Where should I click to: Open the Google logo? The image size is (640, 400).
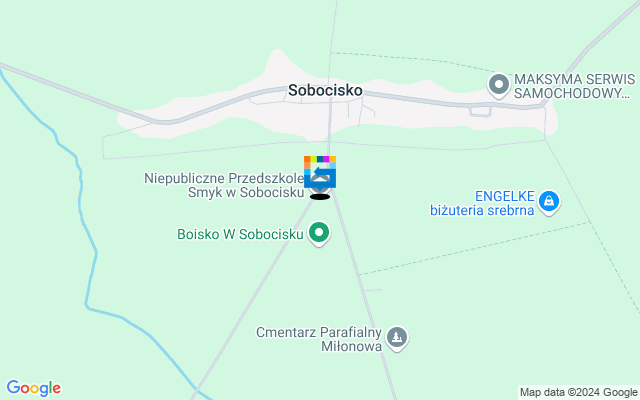(x=34, y=388)
